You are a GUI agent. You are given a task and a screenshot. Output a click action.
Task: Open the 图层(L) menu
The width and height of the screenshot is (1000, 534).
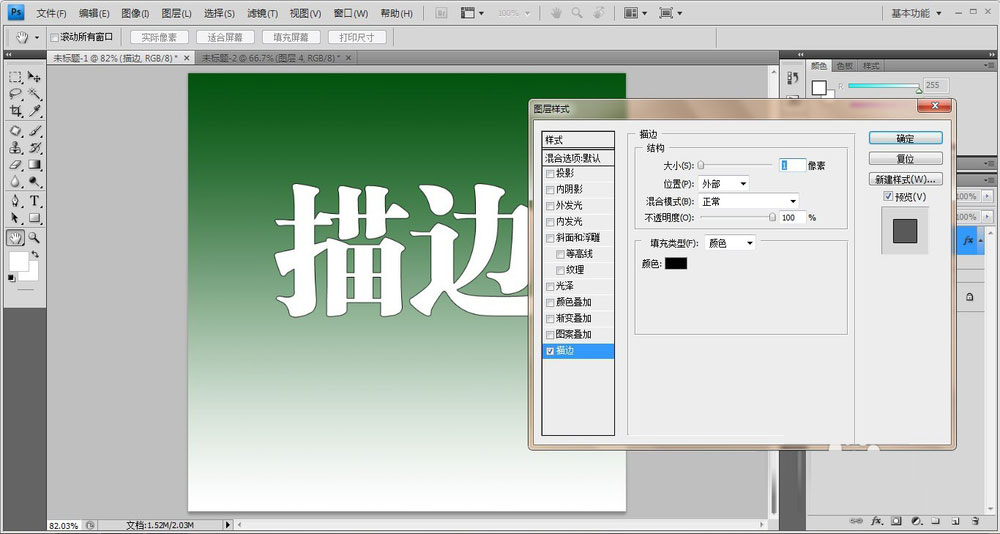click(177, 13)
